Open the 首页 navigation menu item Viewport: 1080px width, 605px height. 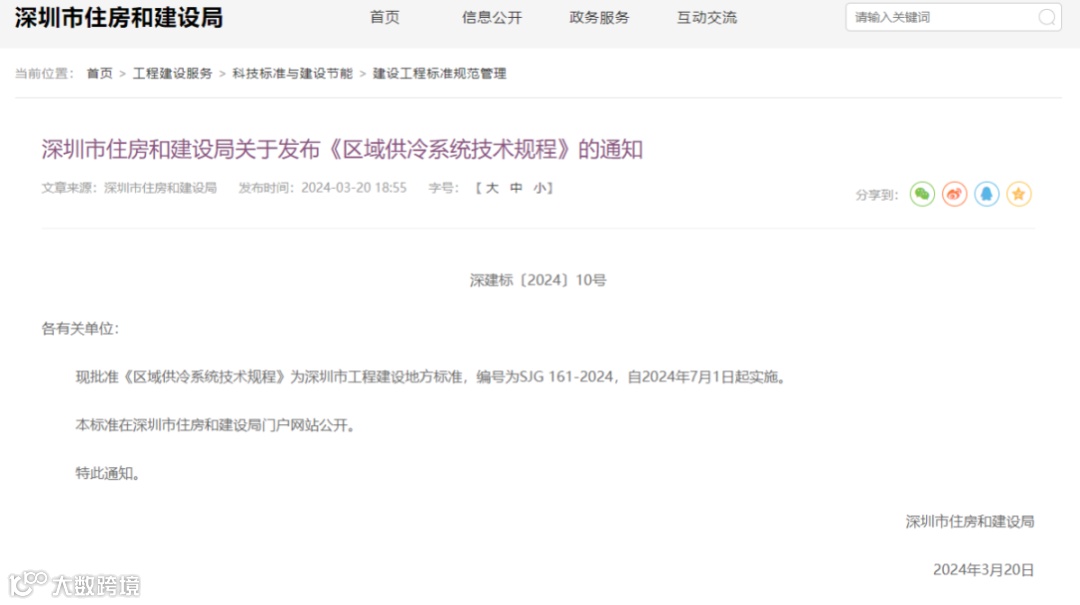[x=384, y=17]
